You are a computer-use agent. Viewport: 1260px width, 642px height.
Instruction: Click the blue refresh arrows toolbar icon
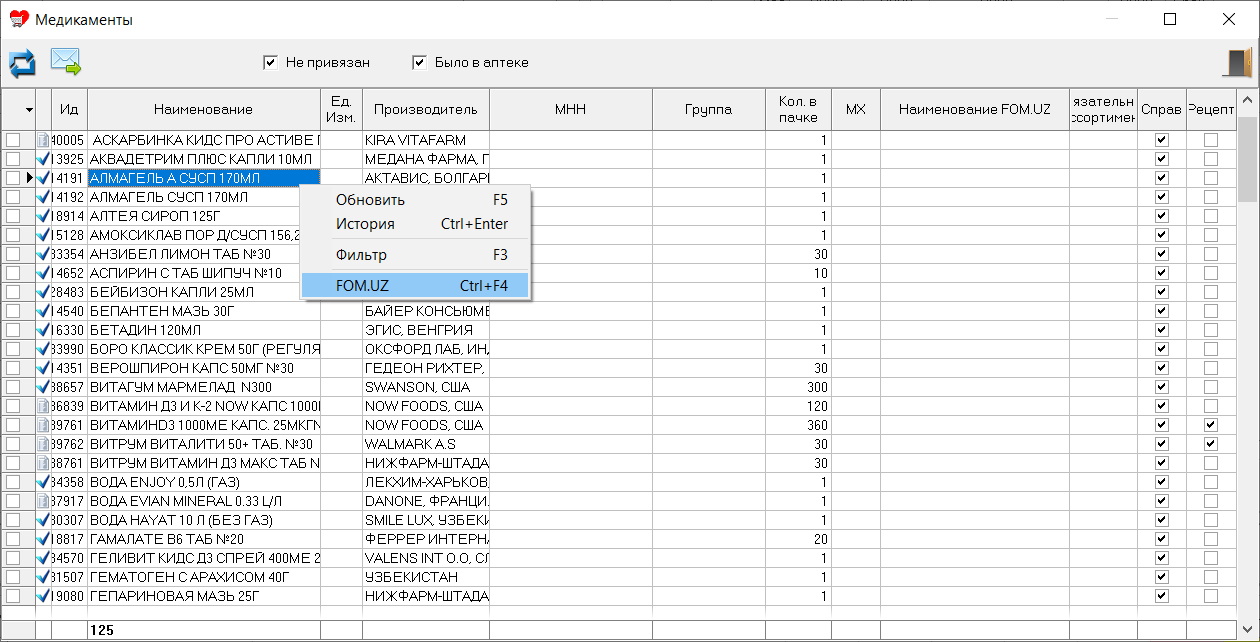22,63
